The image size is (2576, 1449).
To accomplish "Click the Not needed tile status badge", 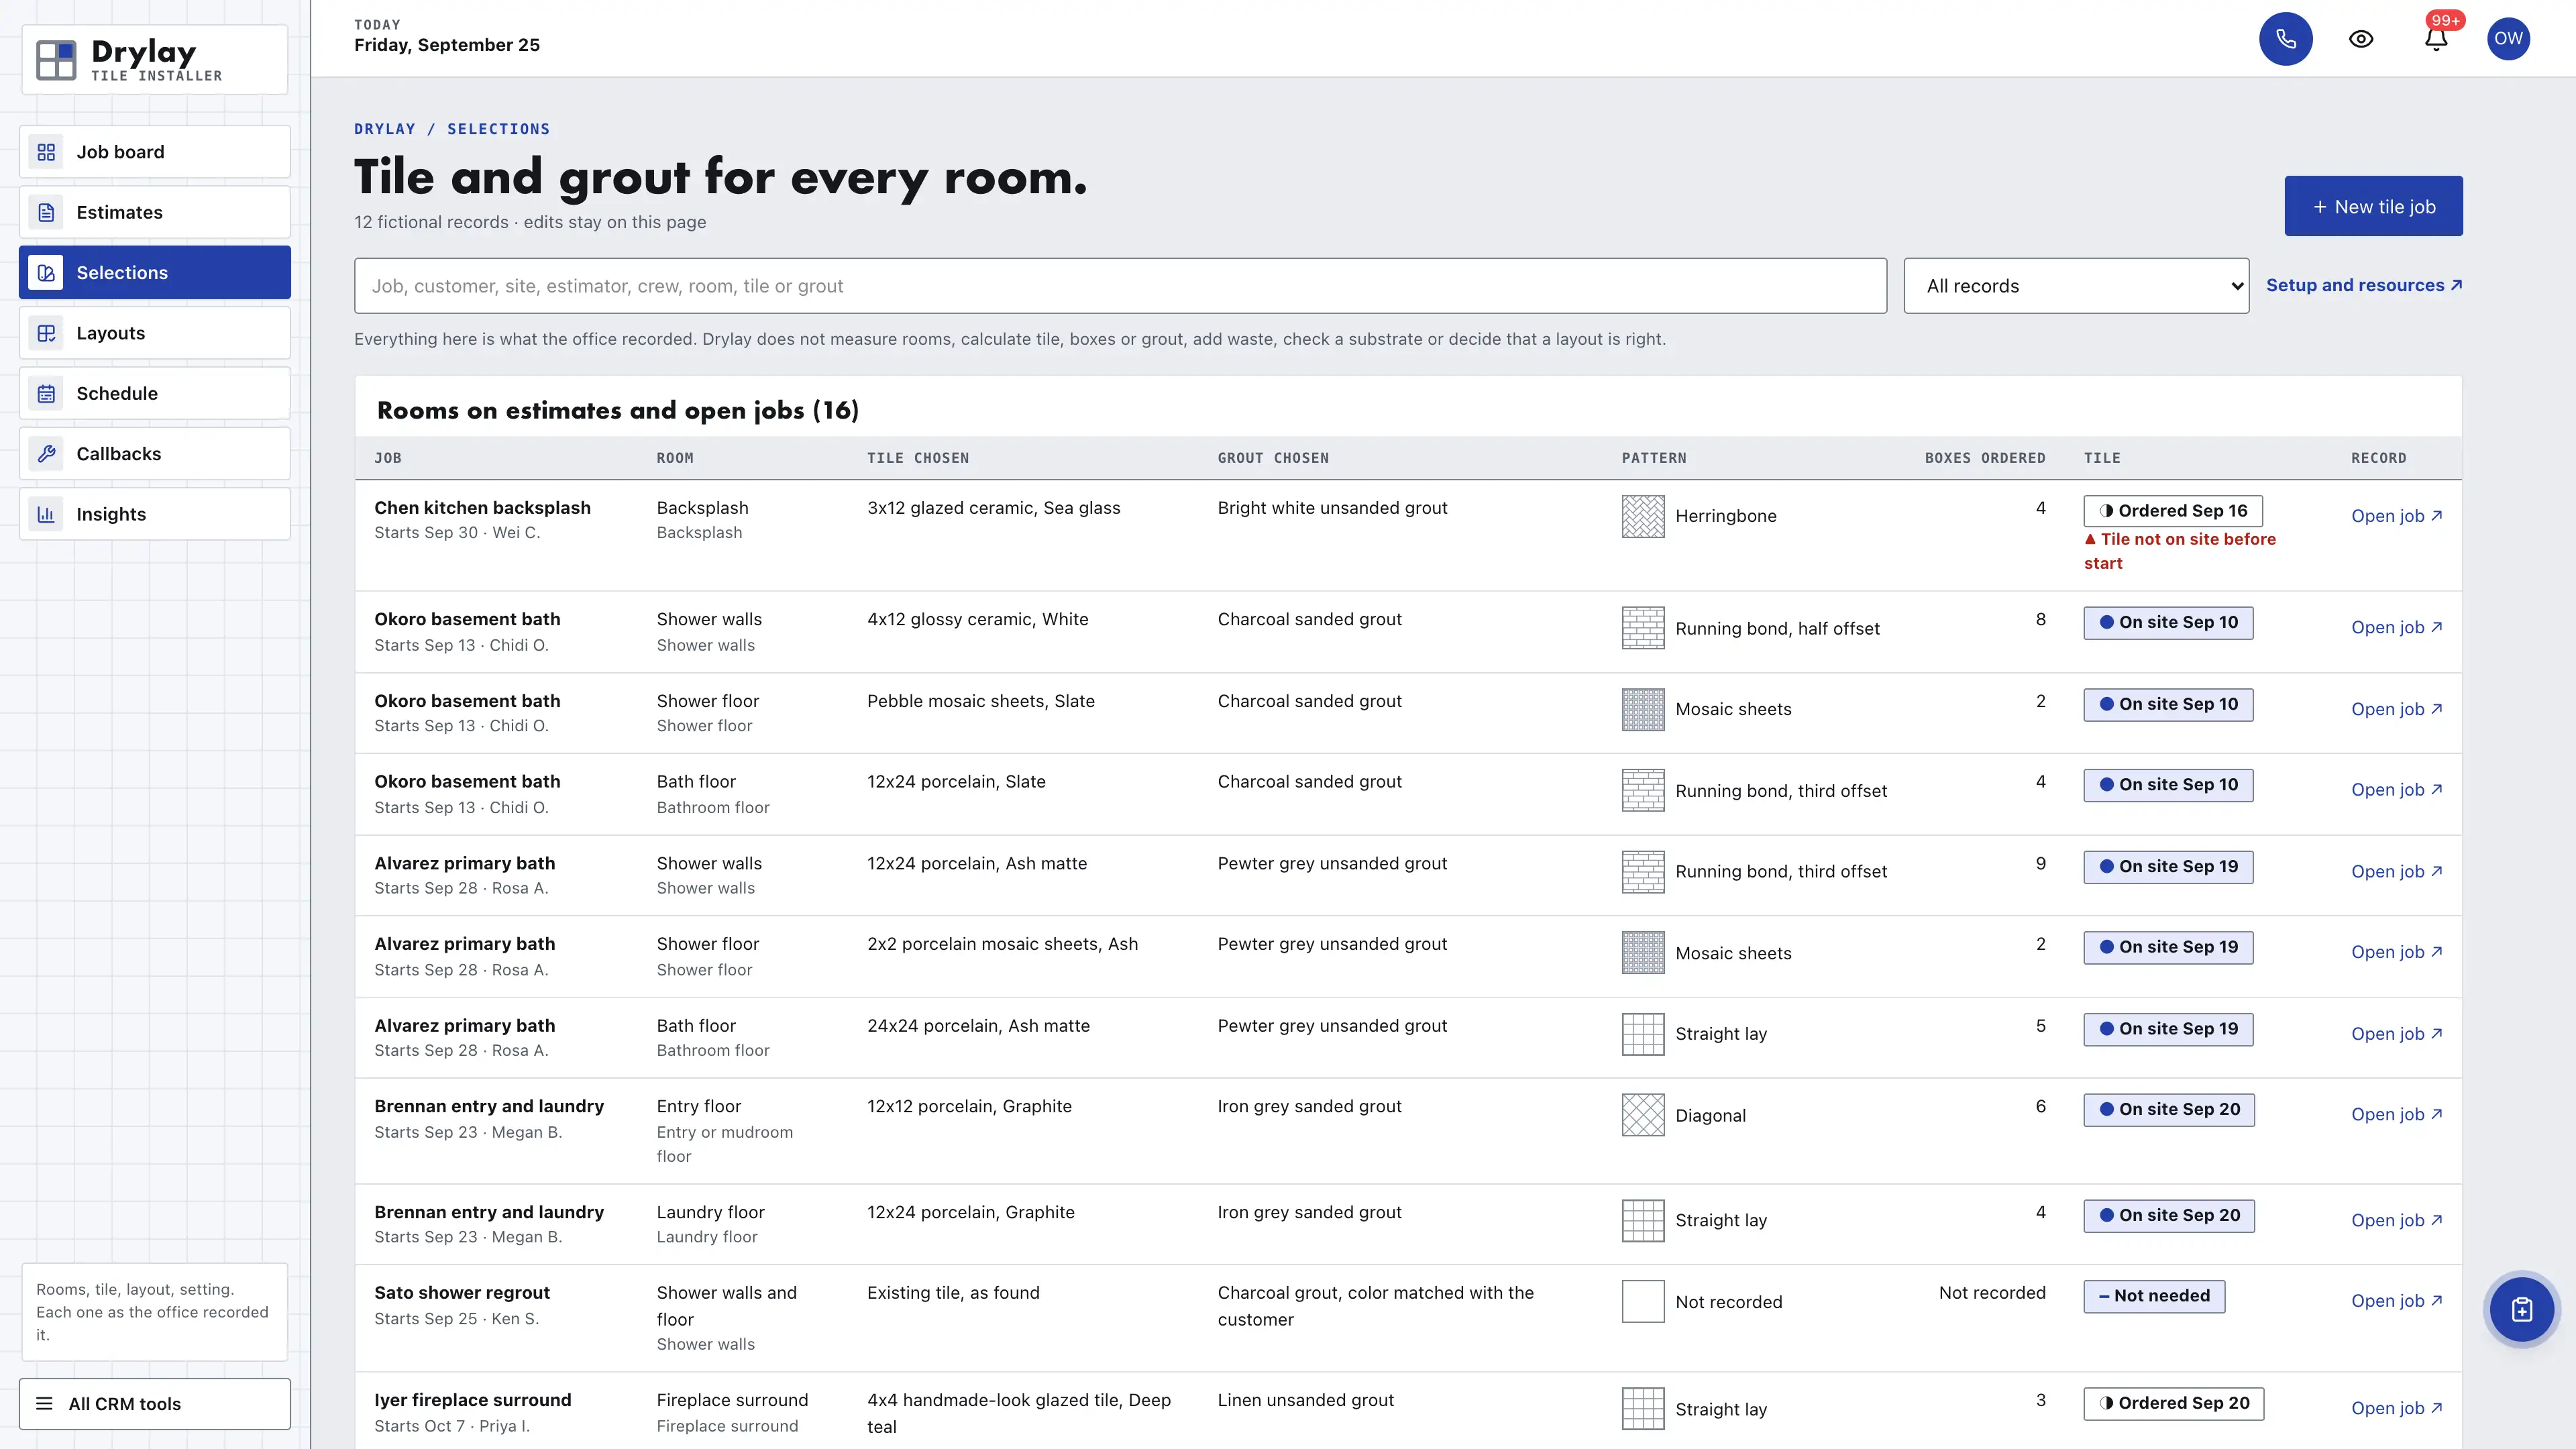I will click(x=2154, y=1297).
